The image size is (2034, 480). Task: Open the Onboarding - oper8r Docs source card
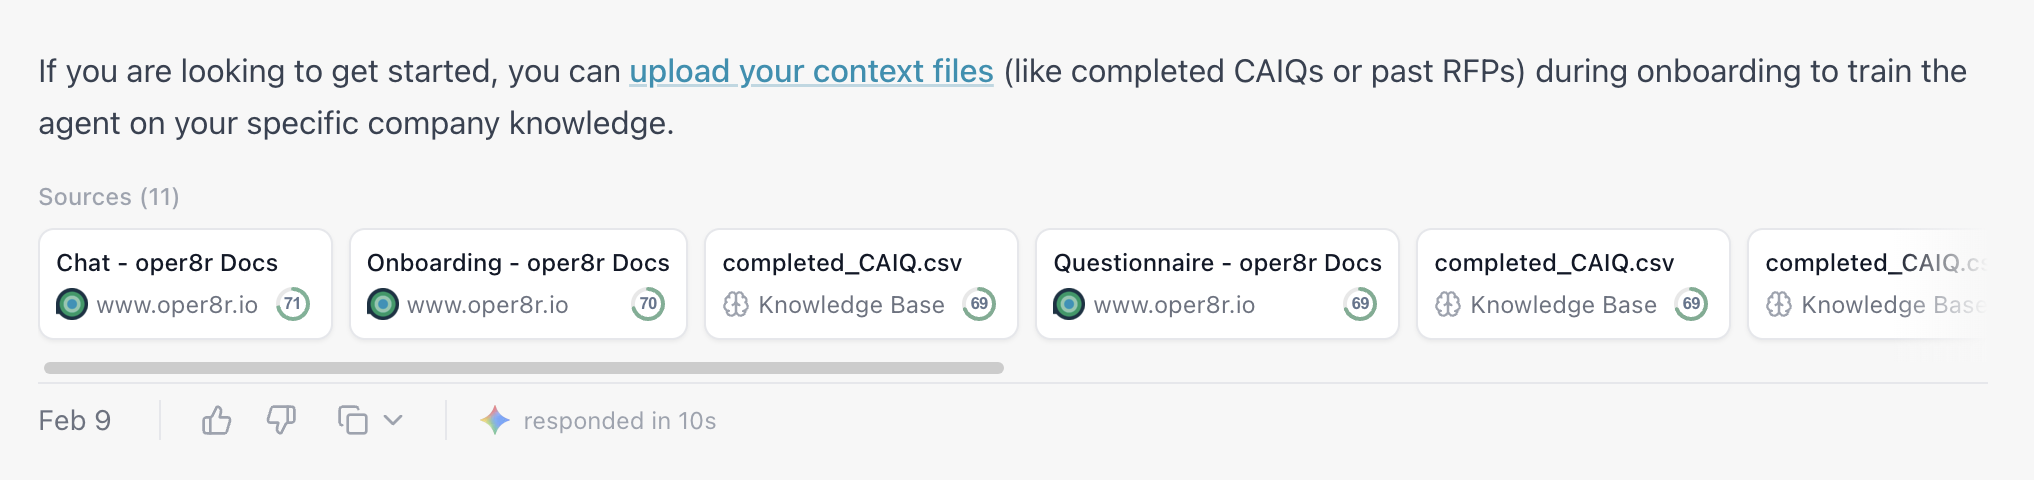(518, 284)
